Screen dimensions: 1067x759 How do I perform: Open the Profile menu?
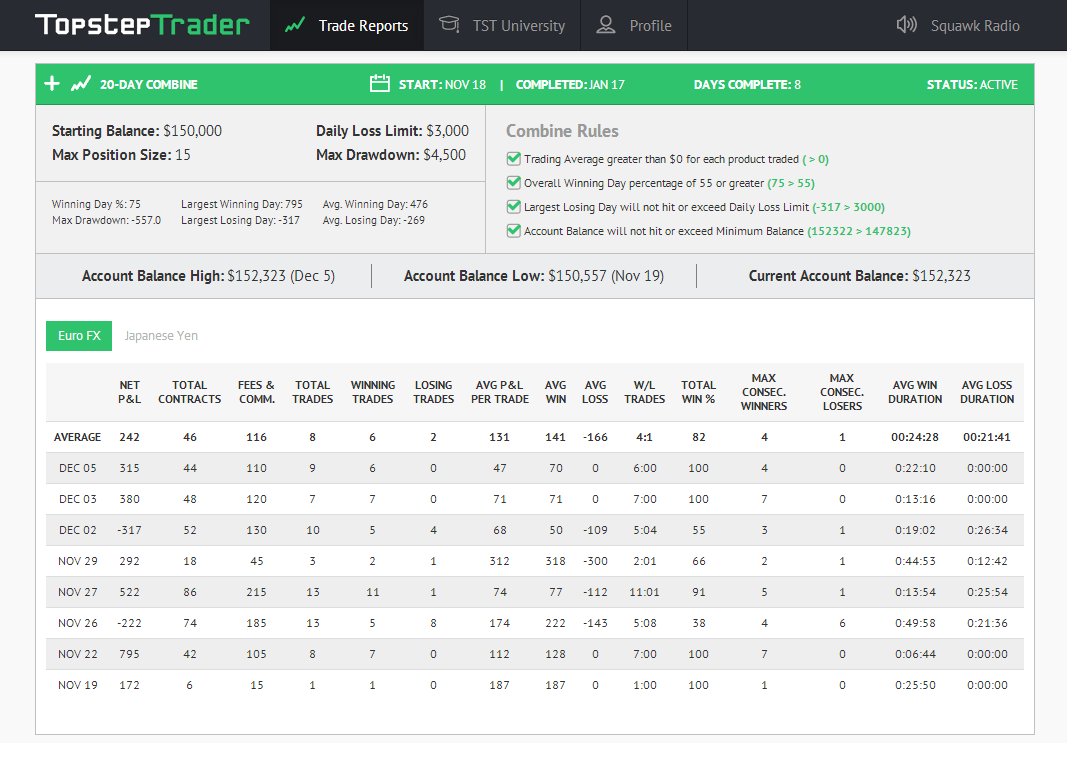click(x=634, y=25)
